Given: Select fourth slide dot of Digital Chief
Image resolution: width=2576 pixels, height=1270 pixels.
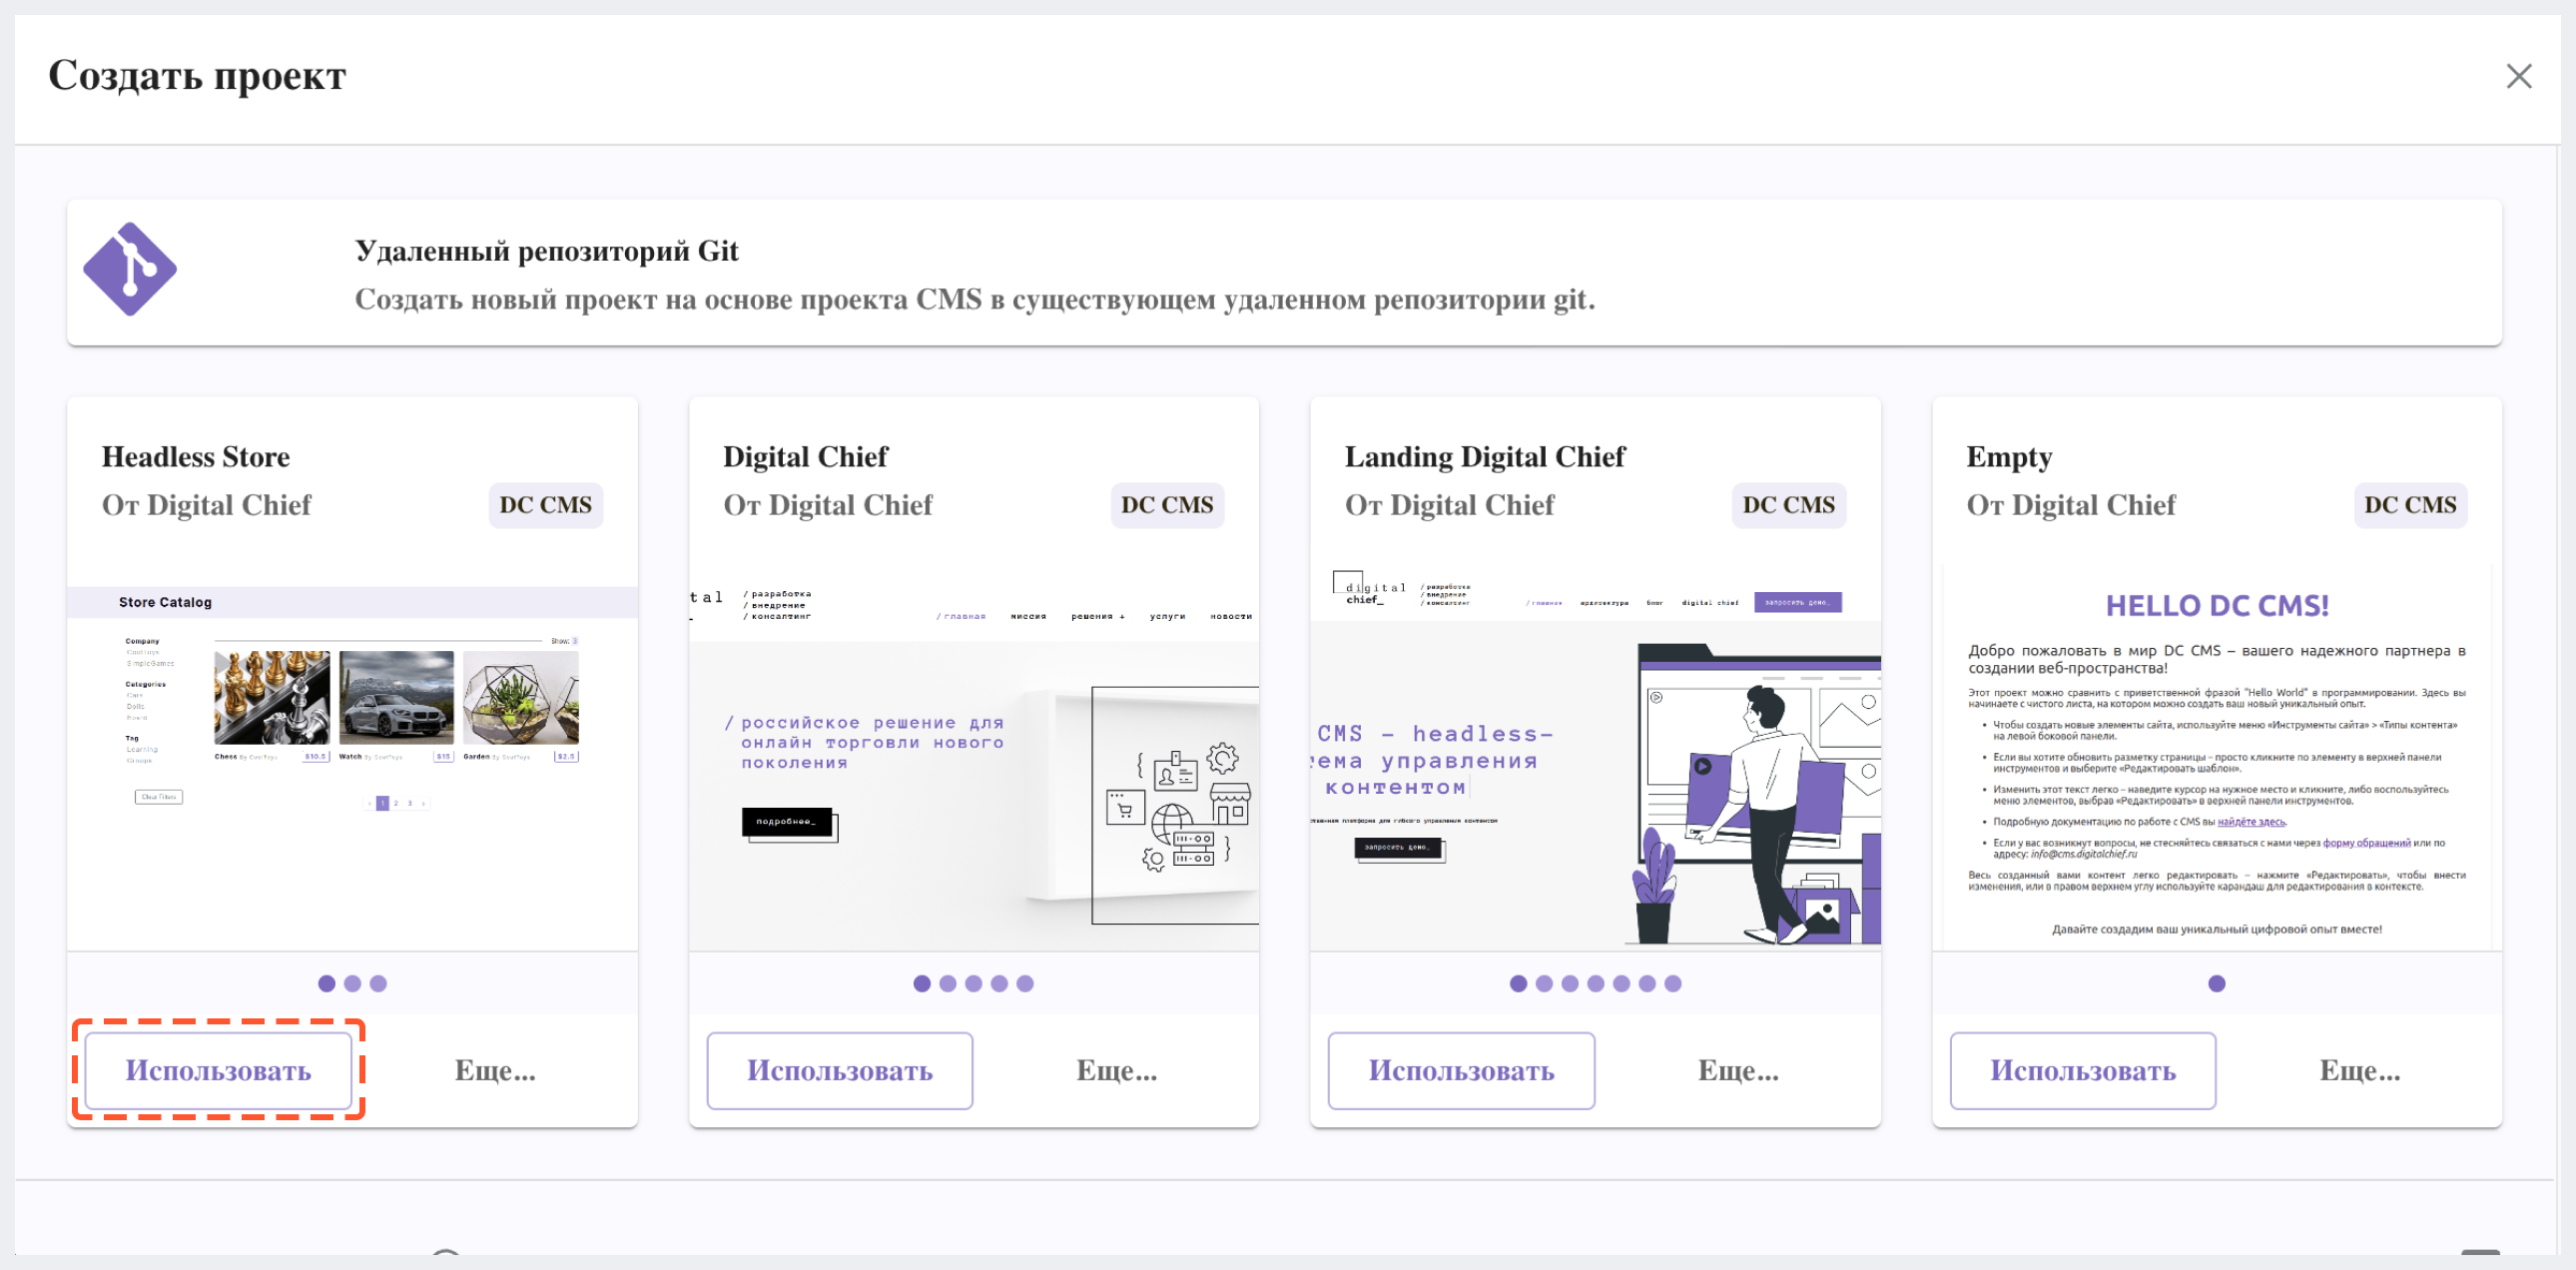Looking at the screenshot, I should coord(999,983).
